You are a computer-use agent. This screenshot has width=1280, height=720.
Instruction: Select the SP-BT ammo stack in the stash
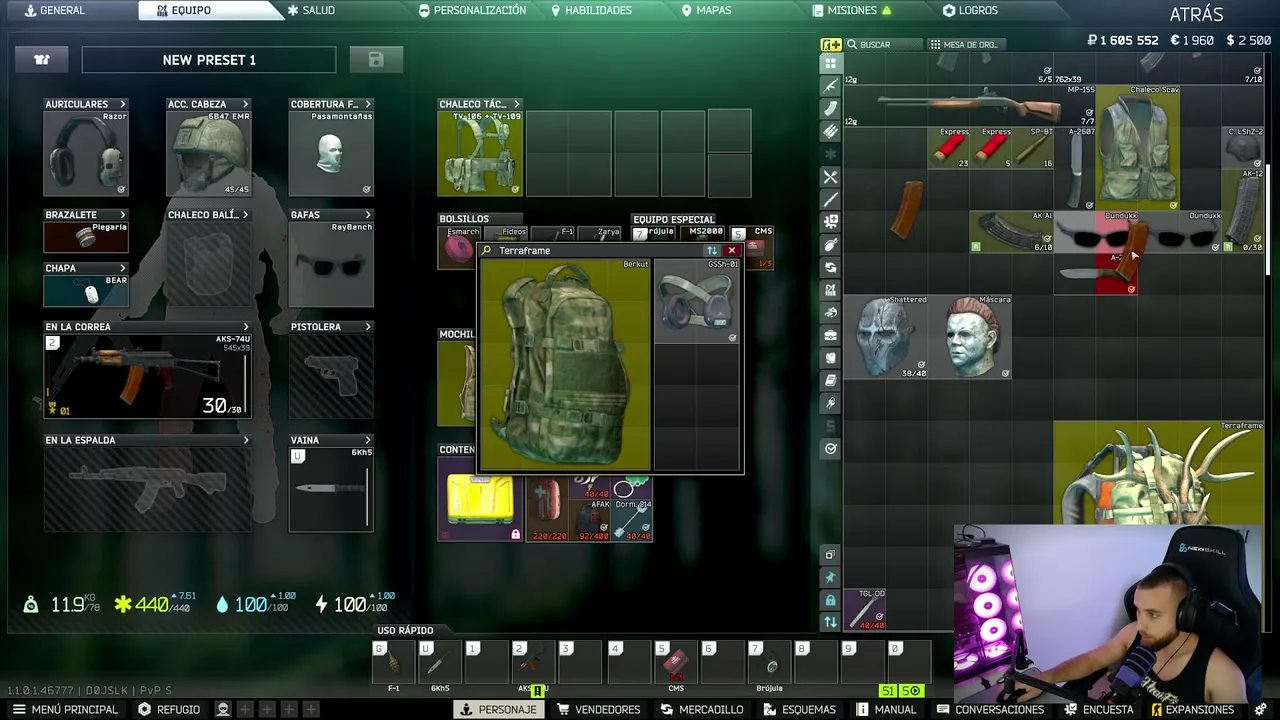1033,148
